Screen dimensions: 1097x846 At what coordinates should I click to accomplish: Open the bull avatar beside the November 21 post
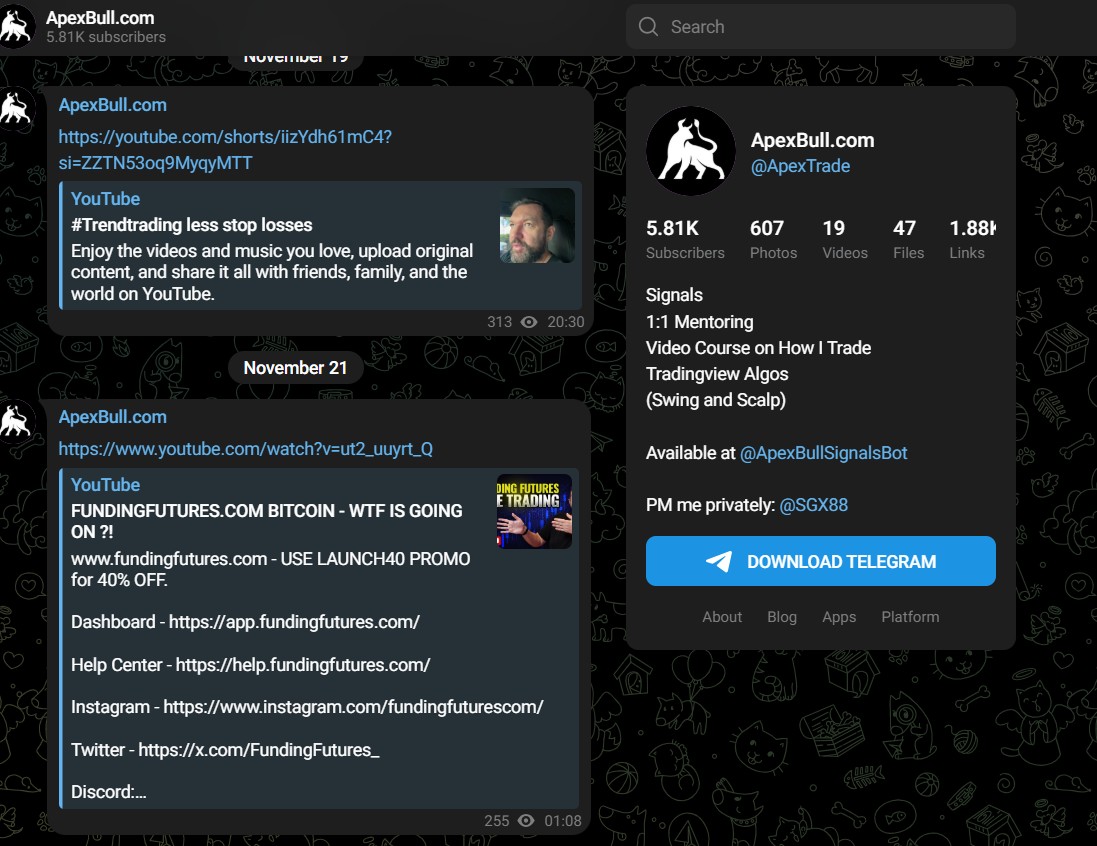[15, 421]
